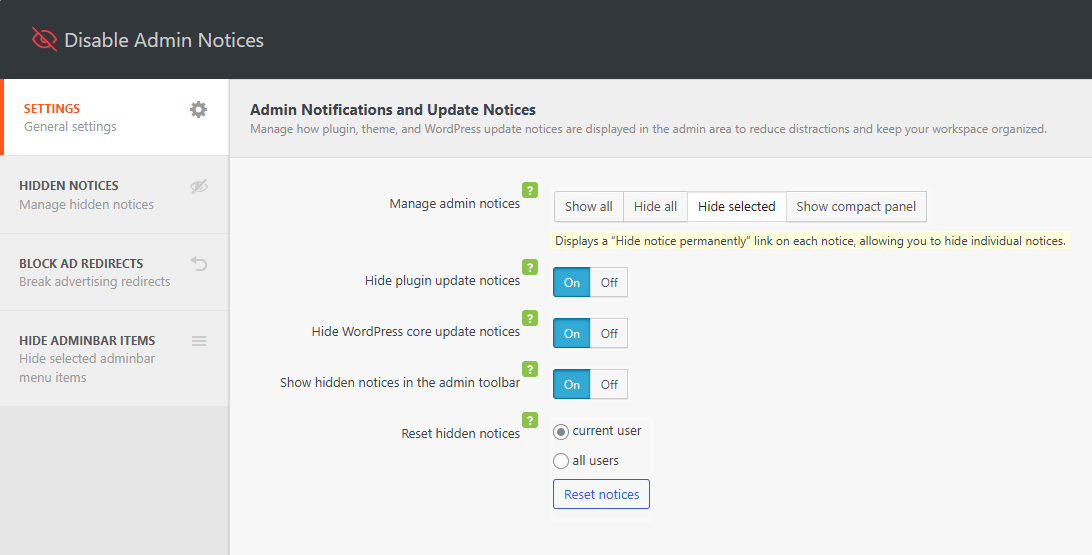
Task: Click help icon beside Hide WordPress core updates
Action: [x=530, y=318]
